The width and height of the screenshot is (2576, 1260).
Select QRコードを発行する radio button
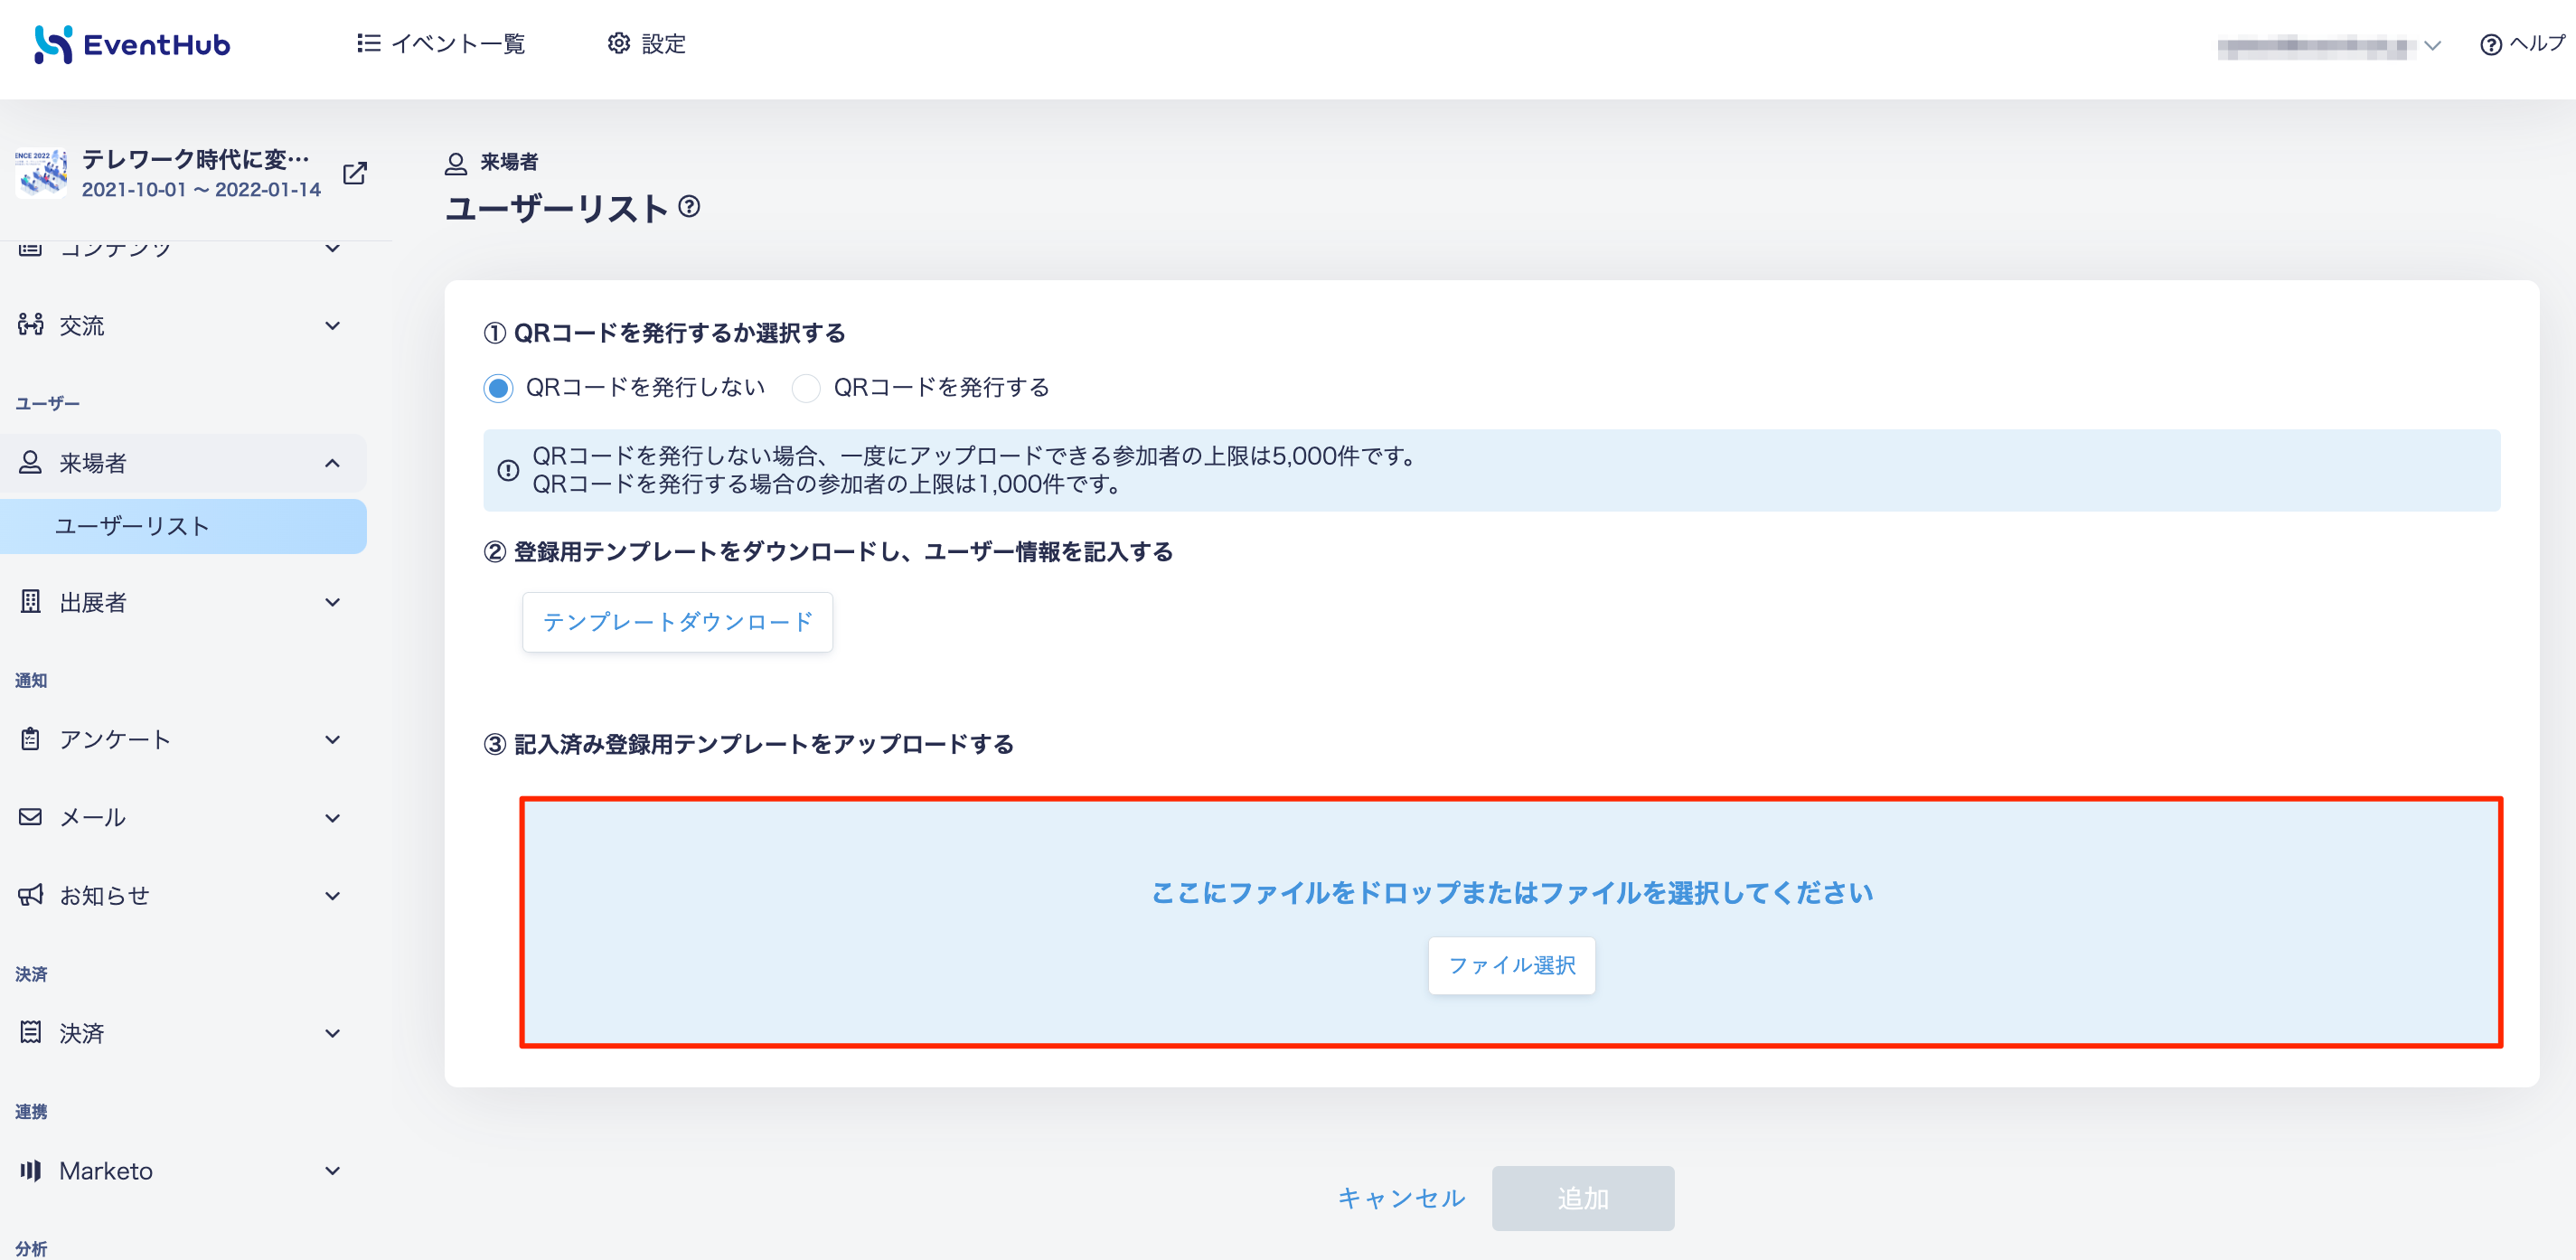(x=806, y=388)
